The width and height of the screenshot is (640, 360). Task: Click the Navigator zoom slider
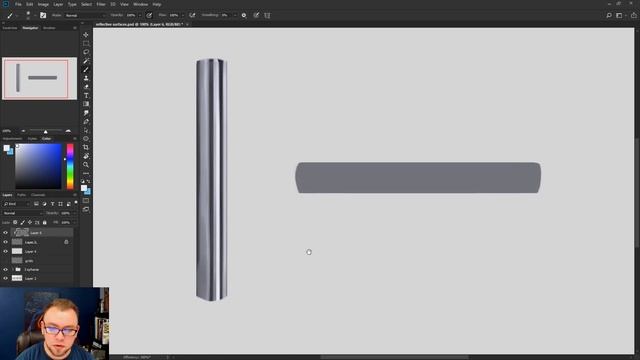click(45, 131)
